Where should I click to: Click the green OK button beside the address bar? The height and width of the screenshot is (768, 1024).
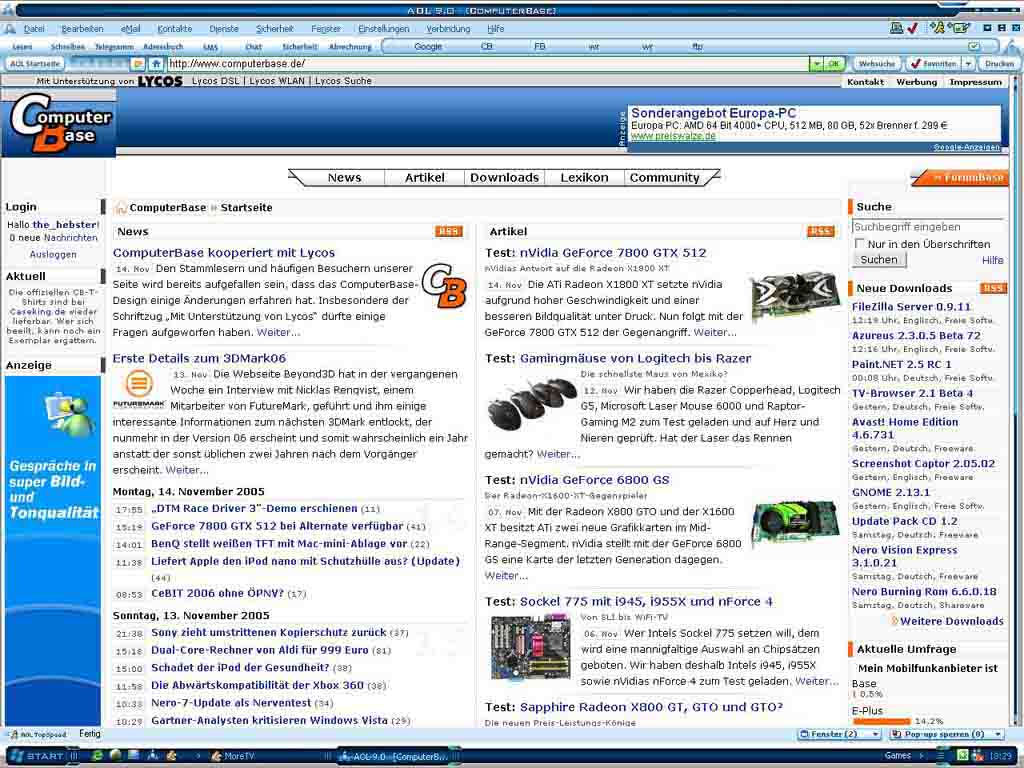(x=834, y=64)
